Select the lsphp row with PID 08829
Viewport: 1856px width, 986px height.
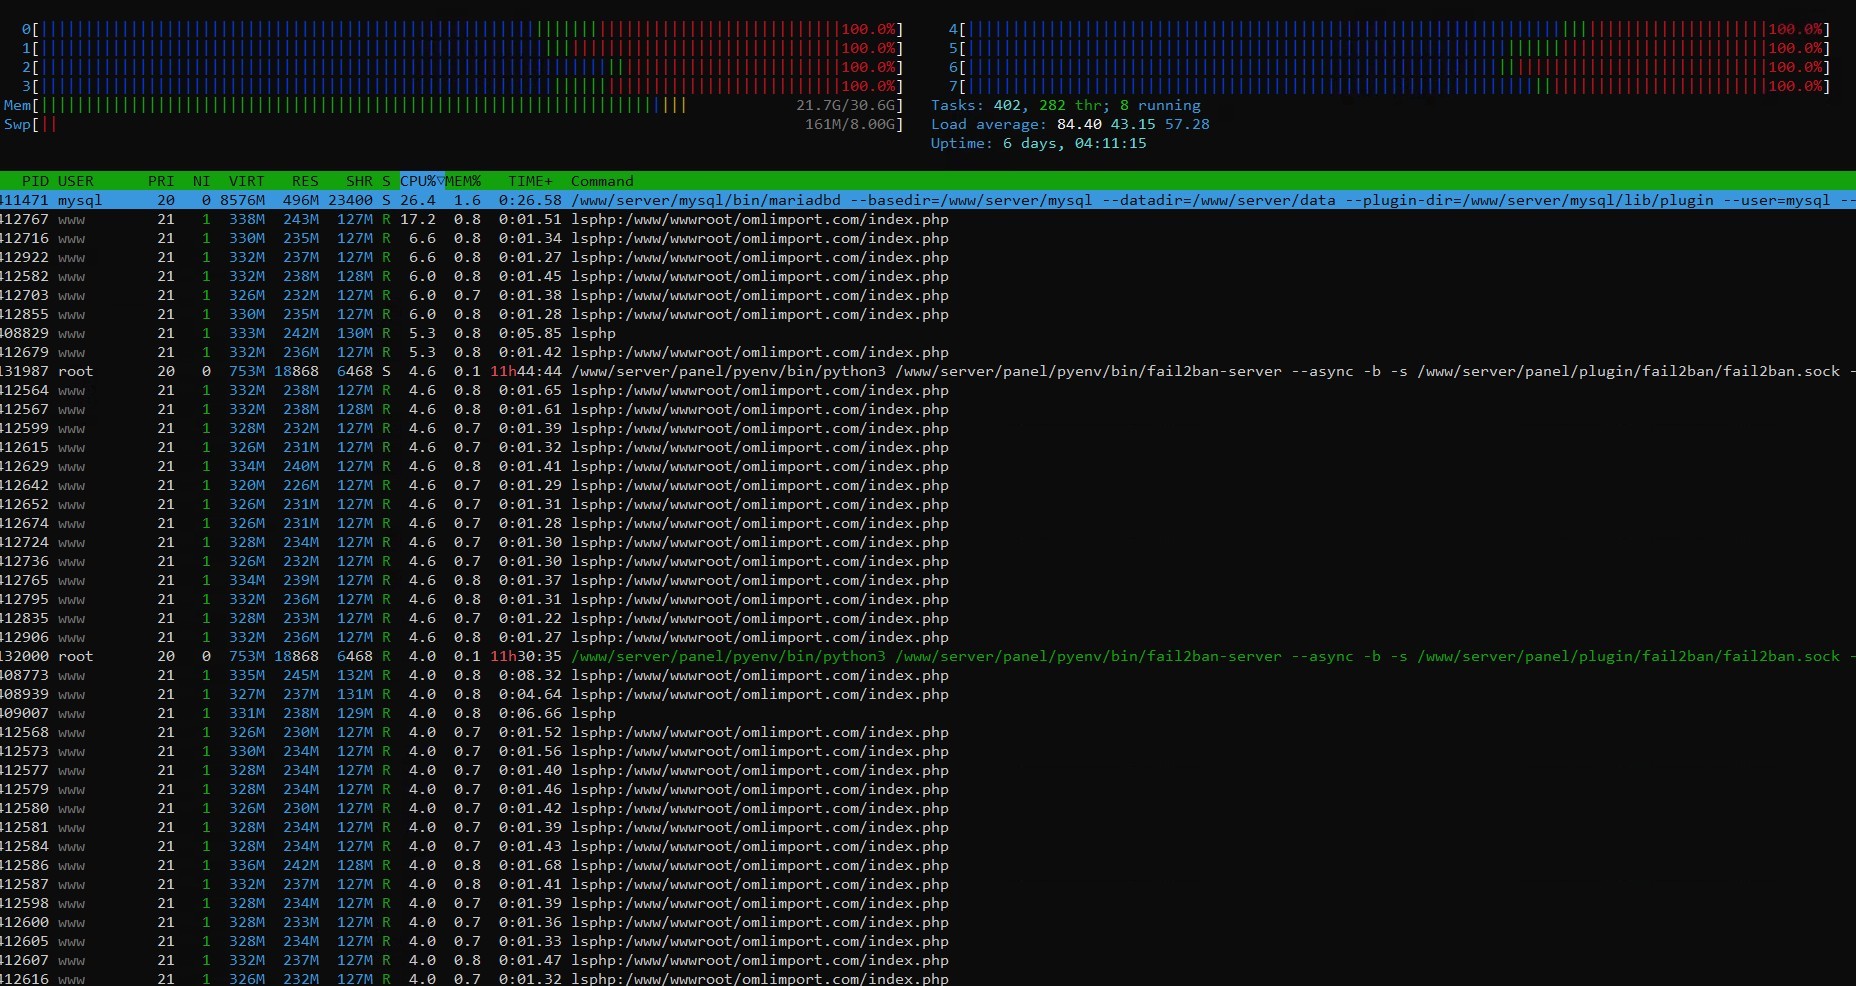click(928, 333)
